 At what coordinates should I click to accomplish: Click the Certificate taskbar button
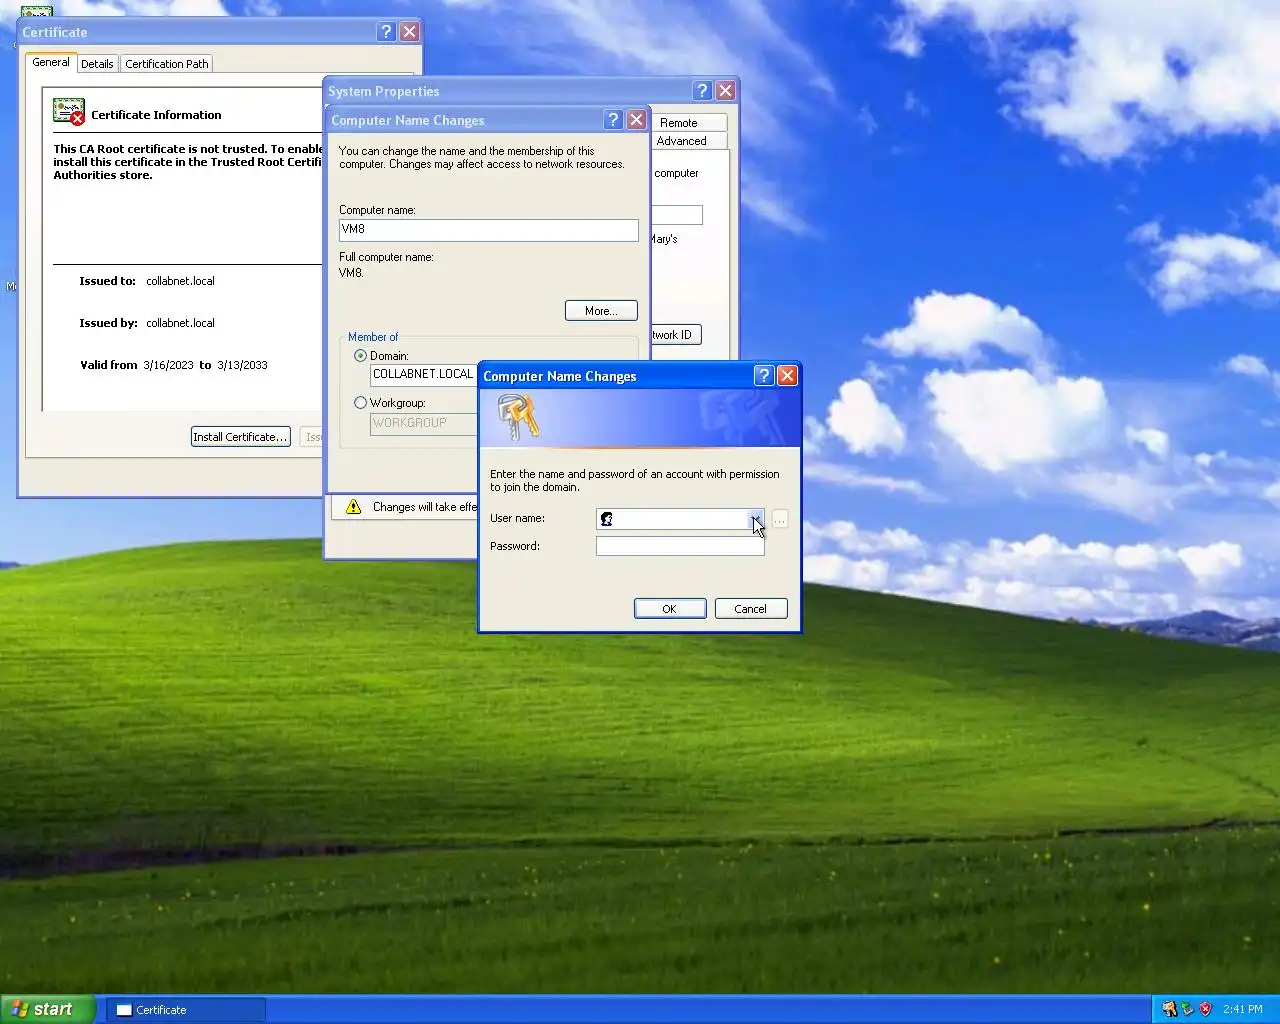[x=186, y=1010]
